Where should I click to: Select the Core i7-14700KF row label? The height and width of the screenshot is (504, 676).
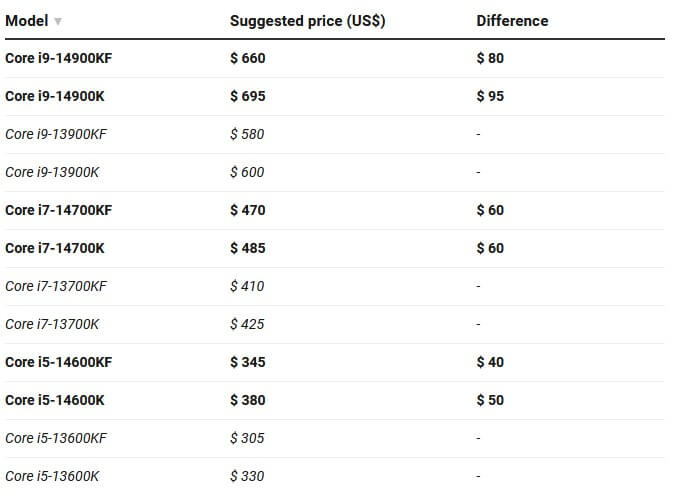click(x=58, y=210)
